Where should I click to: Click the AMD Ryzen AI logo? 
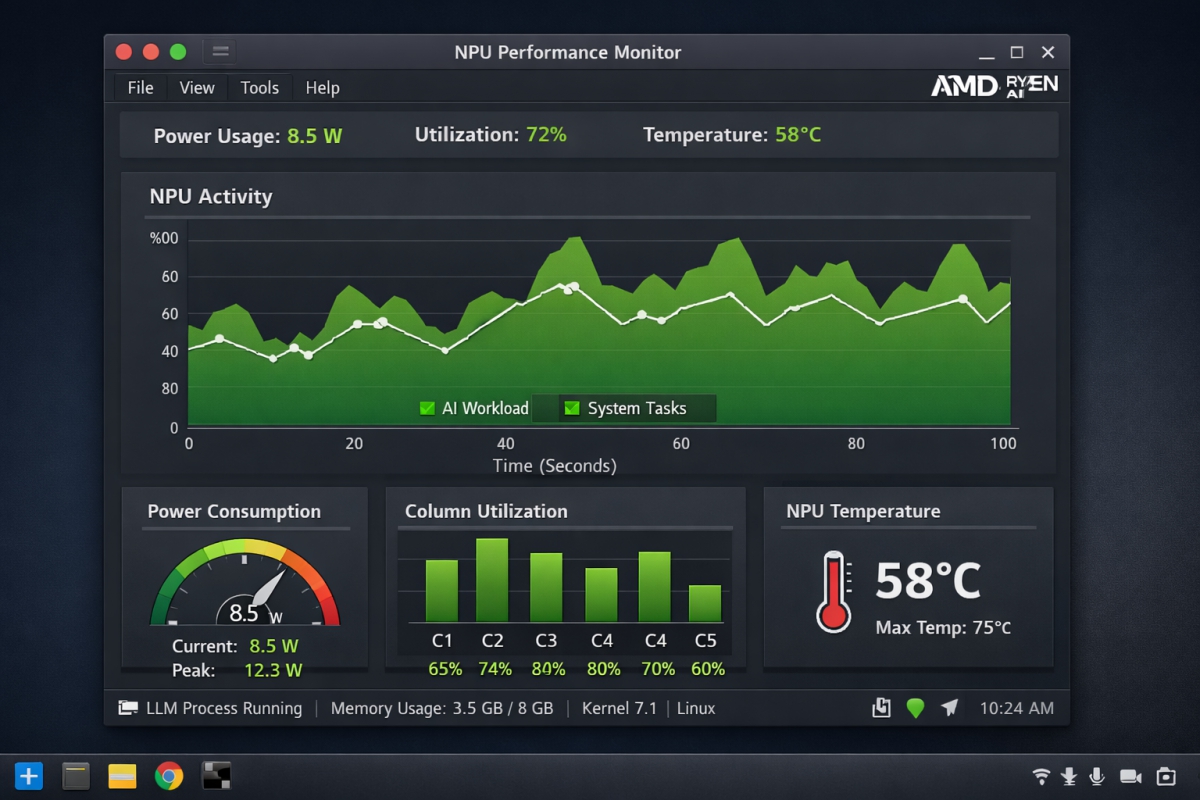[x=995, y=87]
